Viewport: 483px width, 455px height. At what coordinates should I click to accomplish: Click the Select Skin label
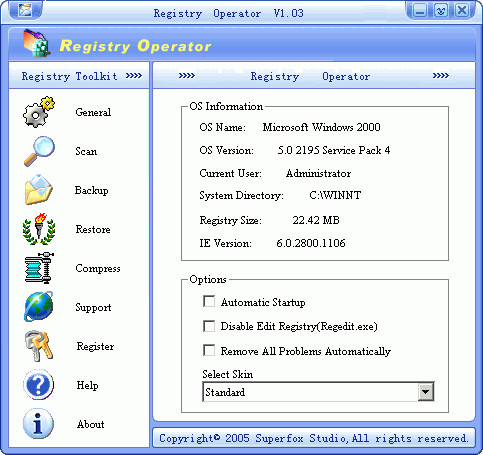[x=228, y=374]
